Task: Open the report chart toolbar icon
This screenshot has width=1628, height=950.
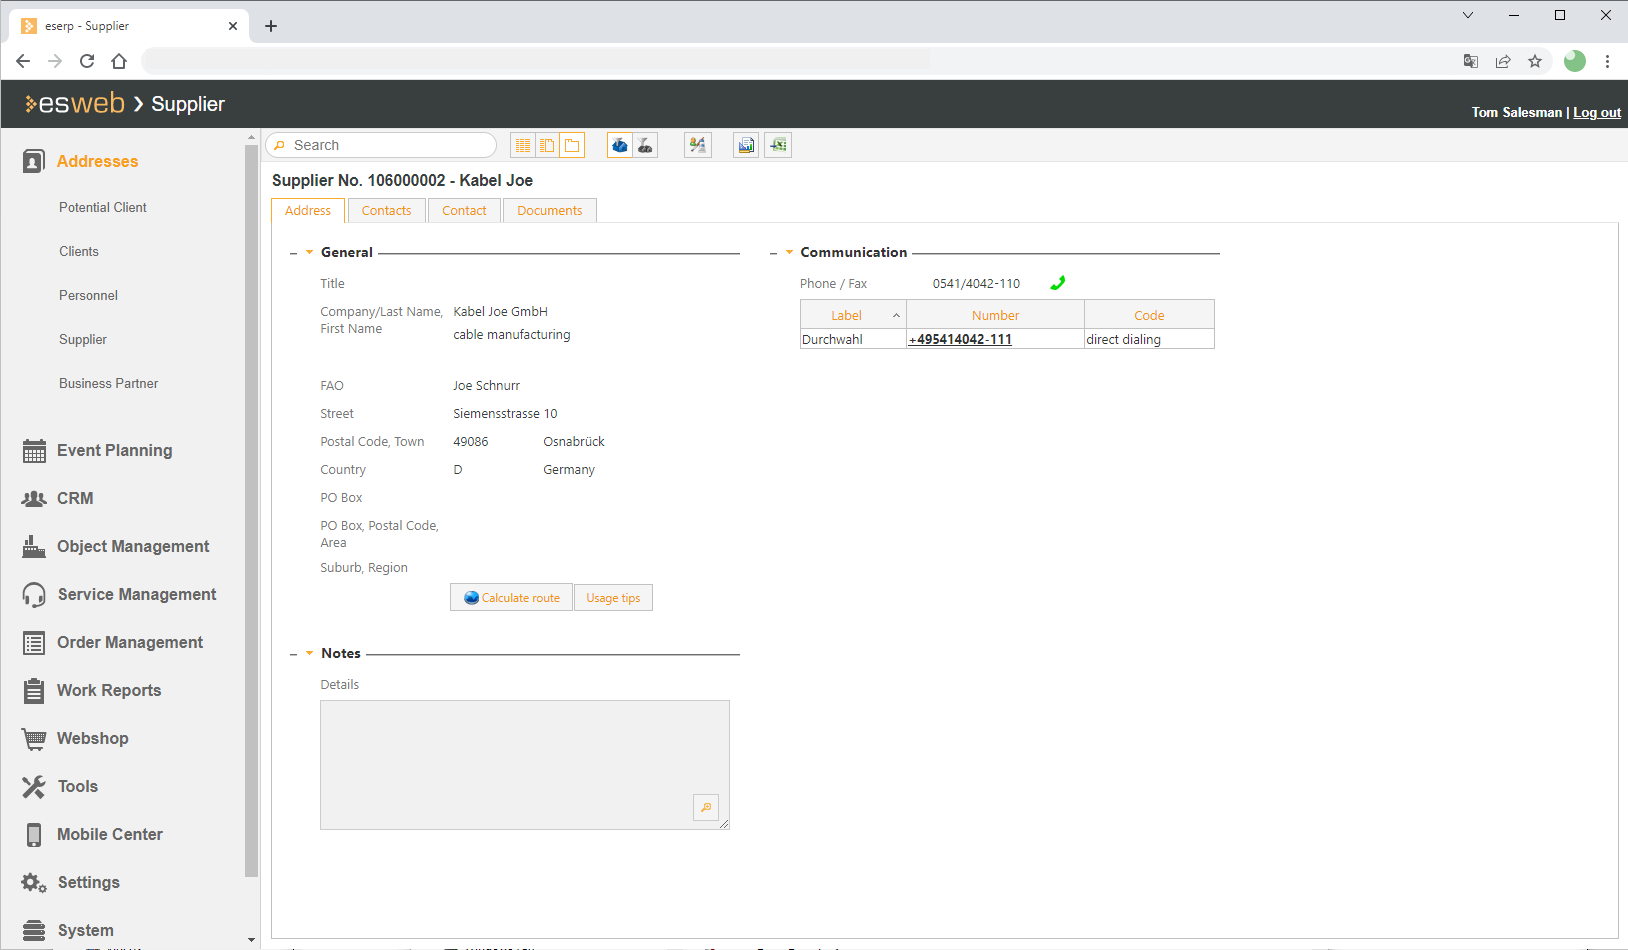Action: pos(746,146)
